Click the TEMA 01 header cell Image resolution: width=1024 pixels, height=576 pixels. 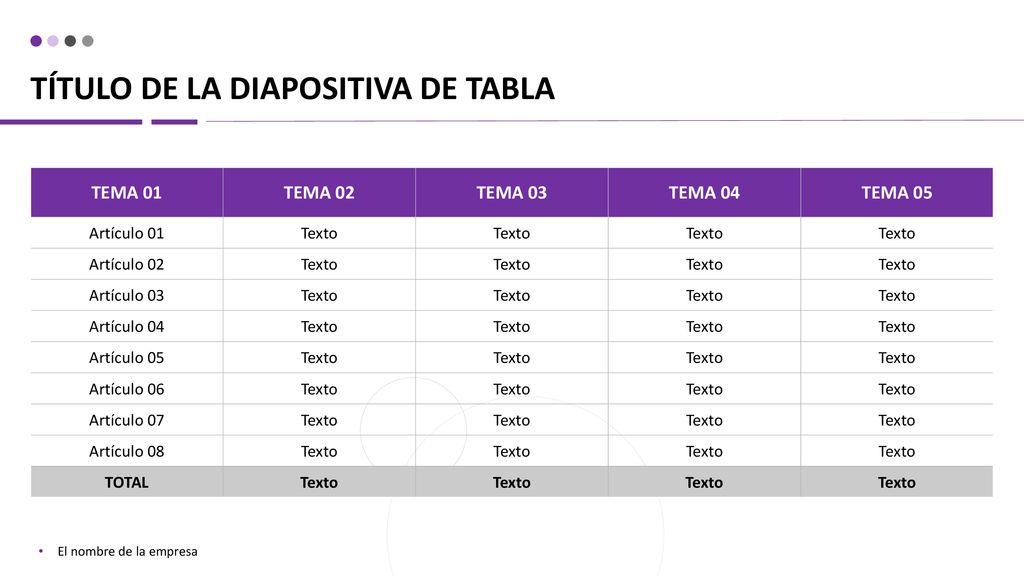coord(127,193)
